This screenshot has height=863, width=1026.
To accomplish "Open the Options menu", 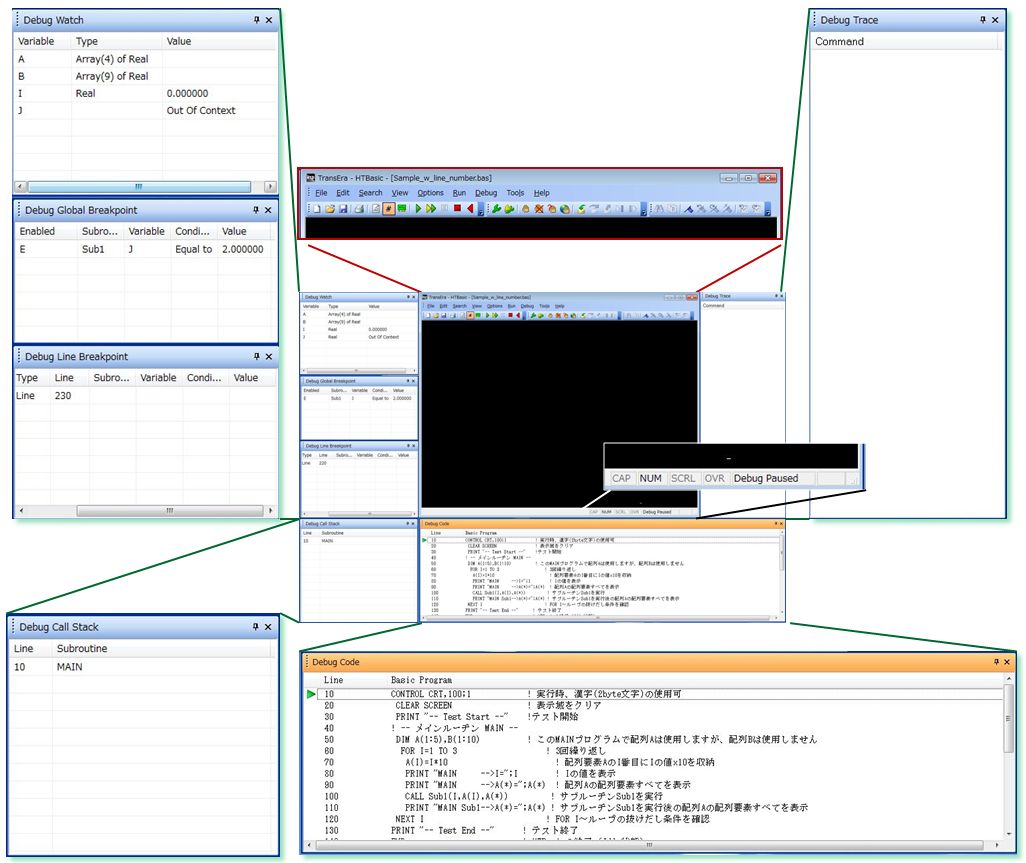I will point(431,193).
